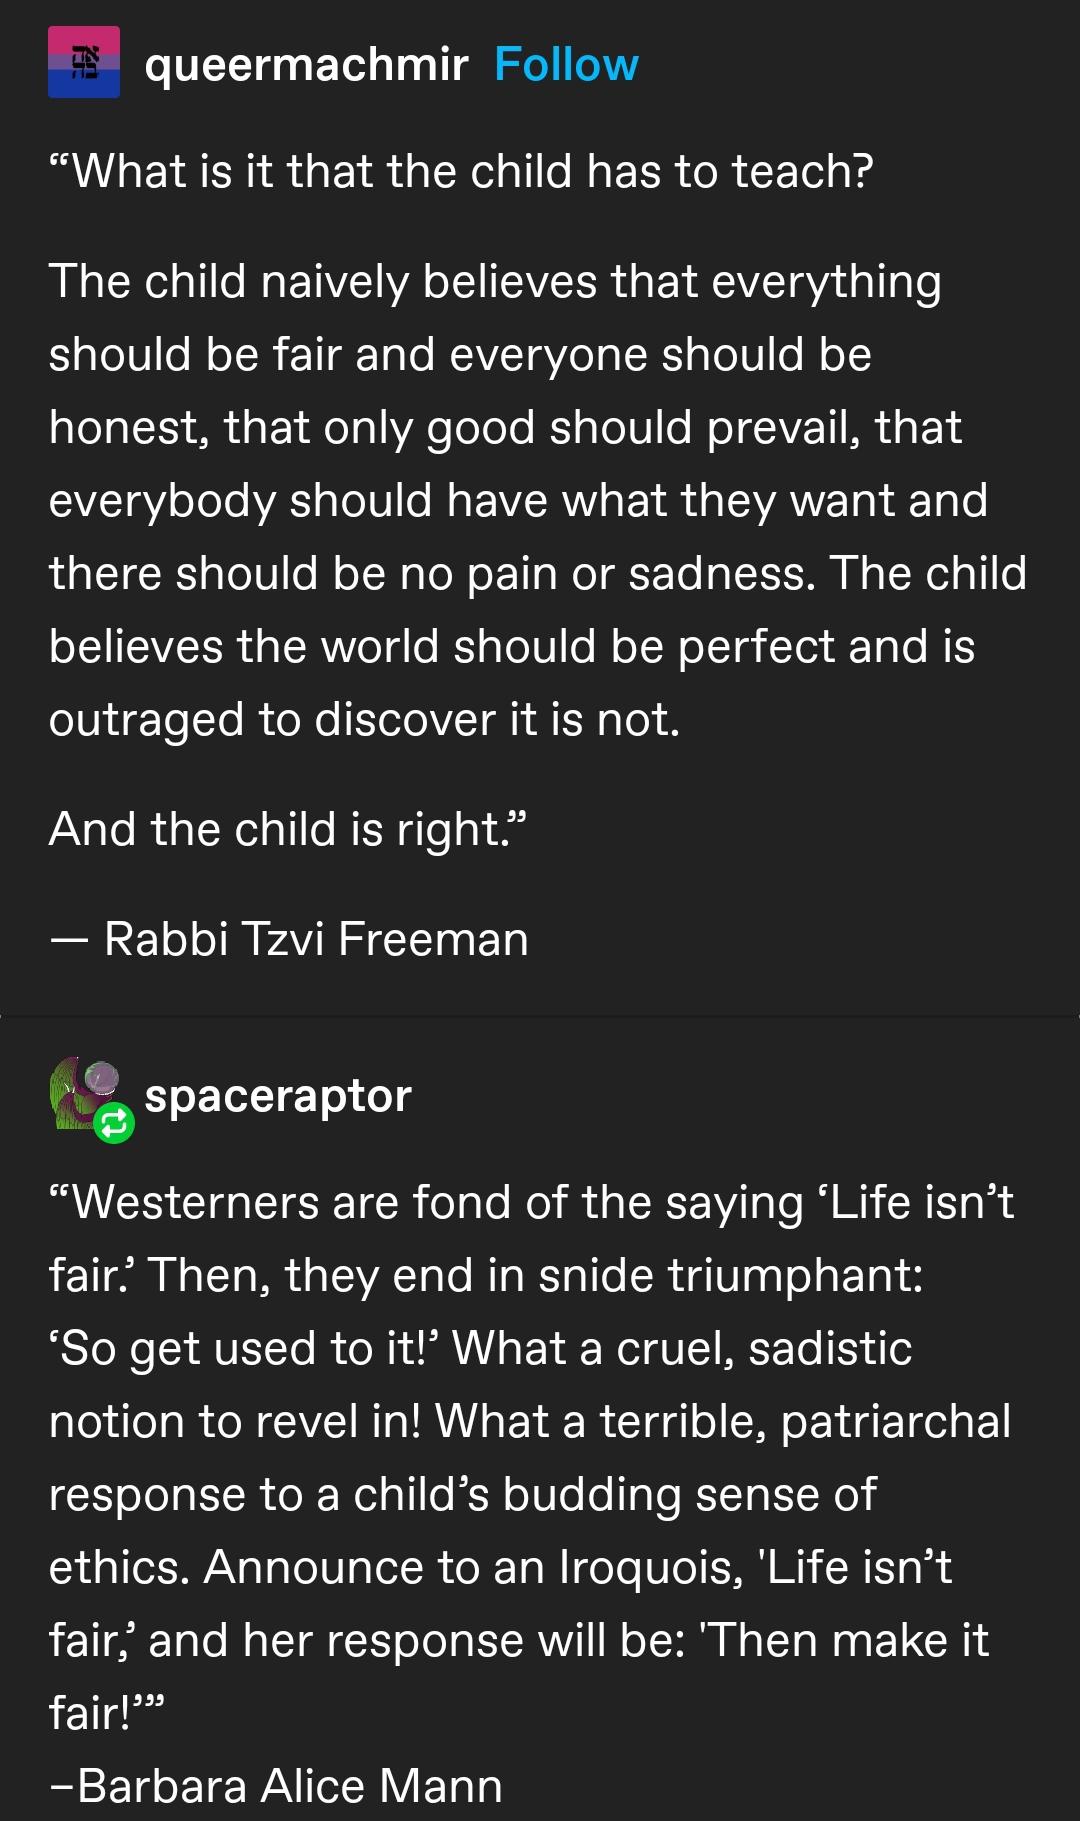The height and width of the screenshot is (1821, 1080).
Task: Click the divider between the two posts
Action: click(540, 1016)
